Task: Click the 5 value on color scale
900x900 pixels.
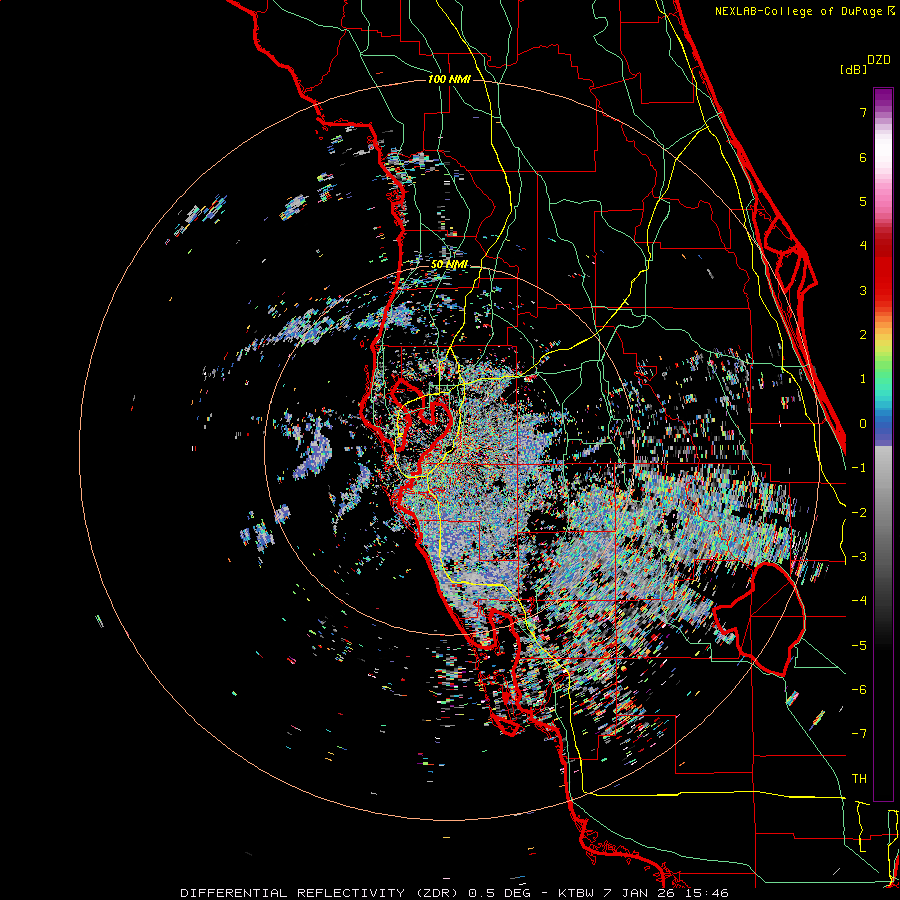Action: (863, 201)
